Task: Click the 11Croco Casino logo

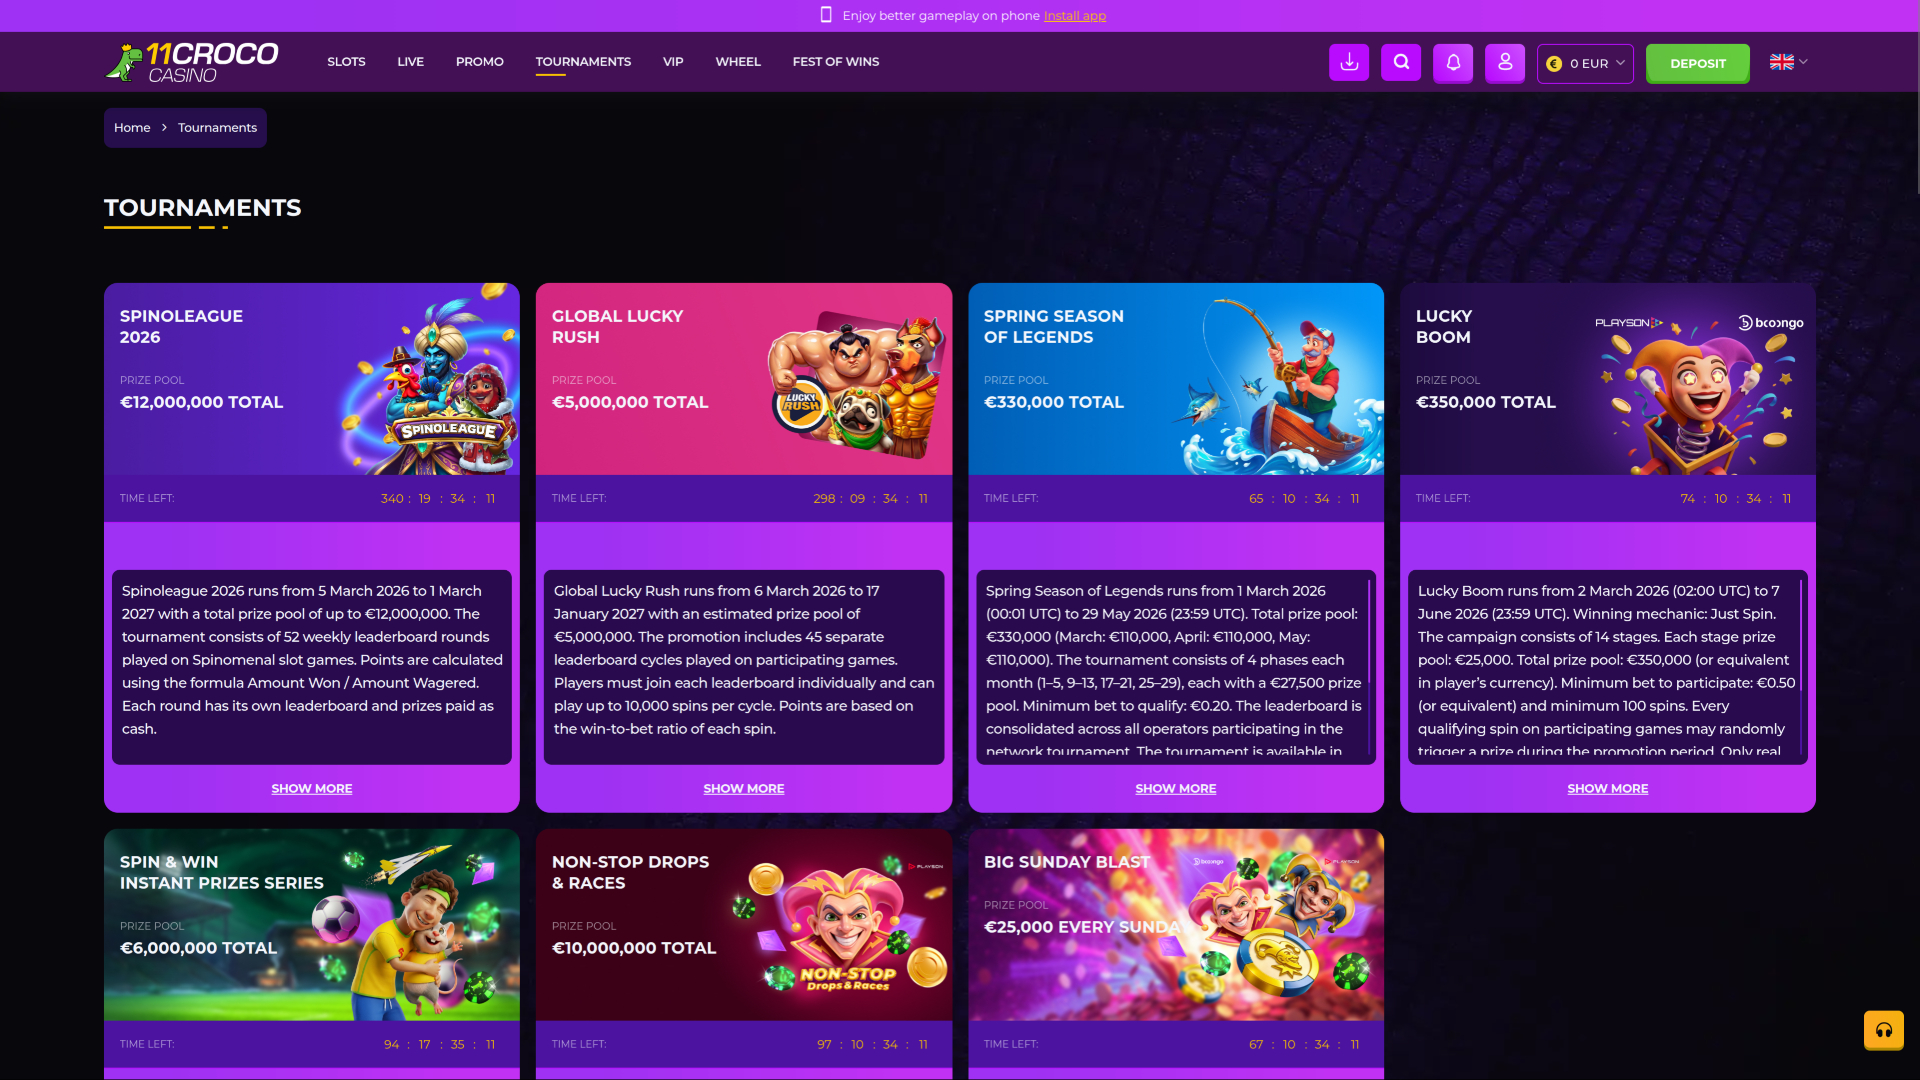Action: click(x=191, y=61)
